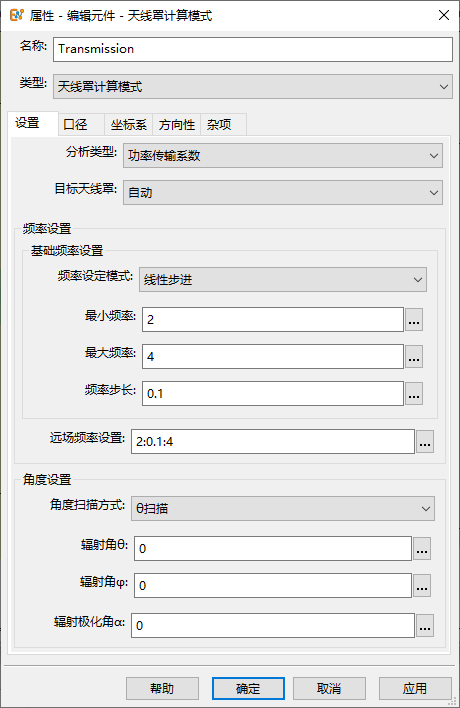Click the ellipsis button beside 辐射角φ
The width and height of the screenshot is (460, 708).
point(422,586)
